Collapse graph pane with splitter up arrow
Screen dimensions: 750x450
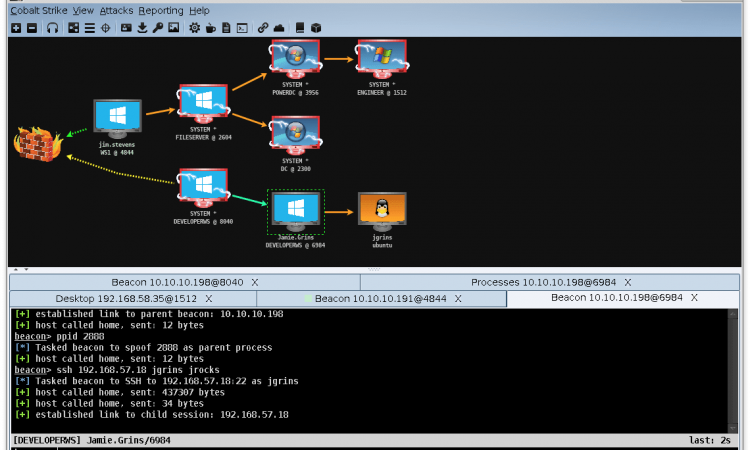(16, 270)
